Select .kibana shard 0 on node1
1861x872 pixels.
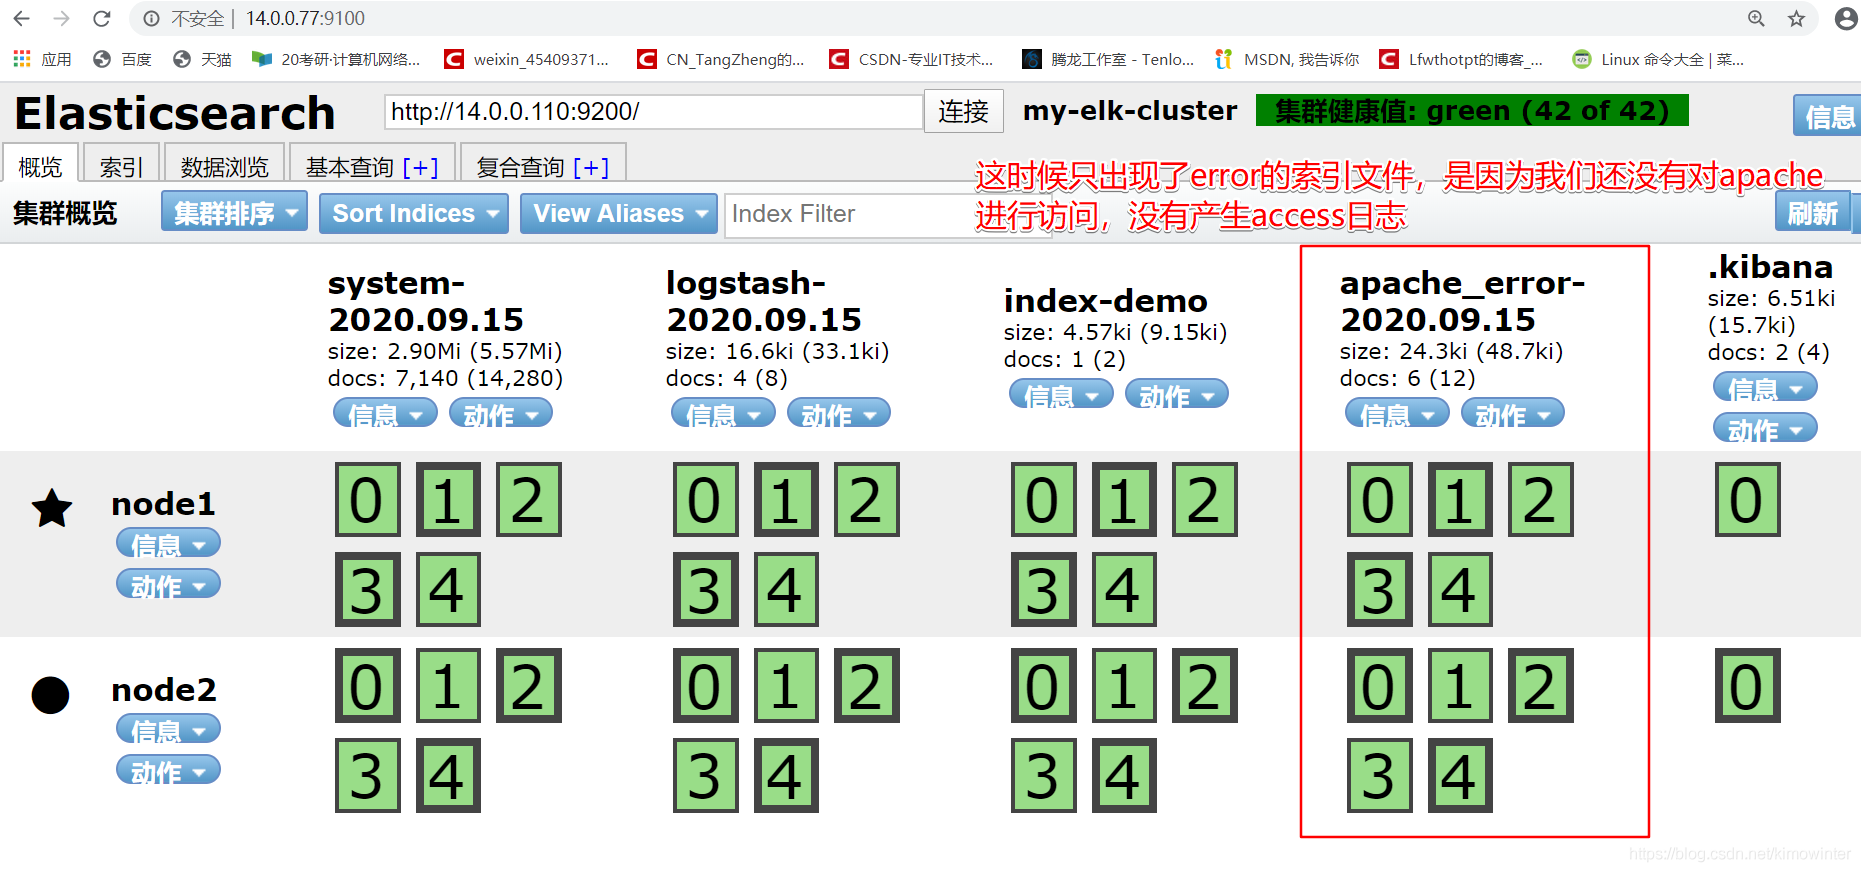(x=1747, y=499)
